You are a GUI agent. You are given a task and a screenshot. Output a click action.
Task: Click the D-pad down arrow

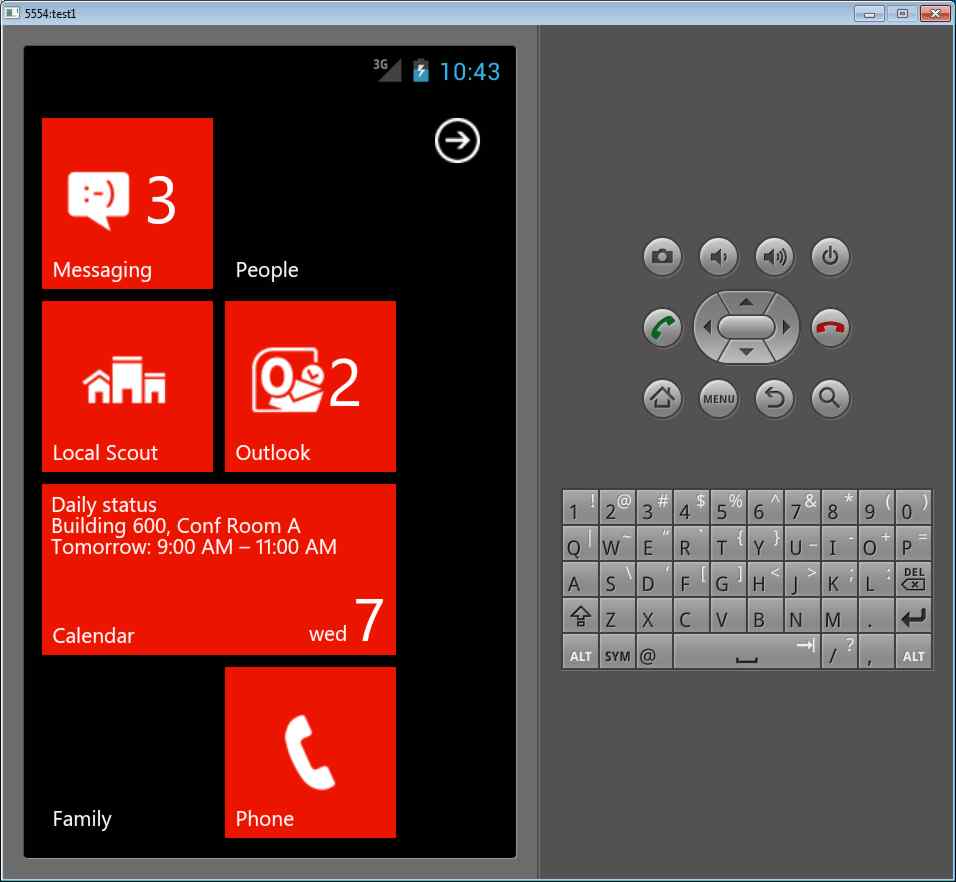click(x=746, y=352)
